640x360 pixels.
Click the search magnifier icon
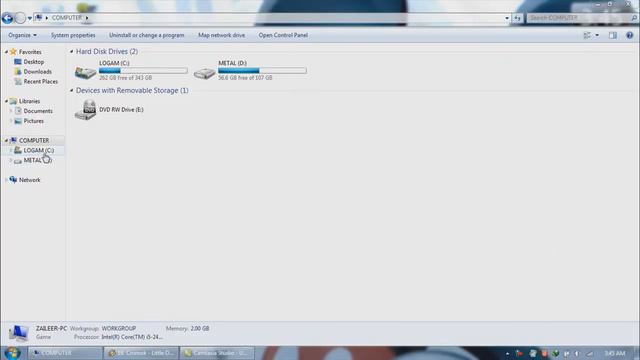click(x=633, y=18)
